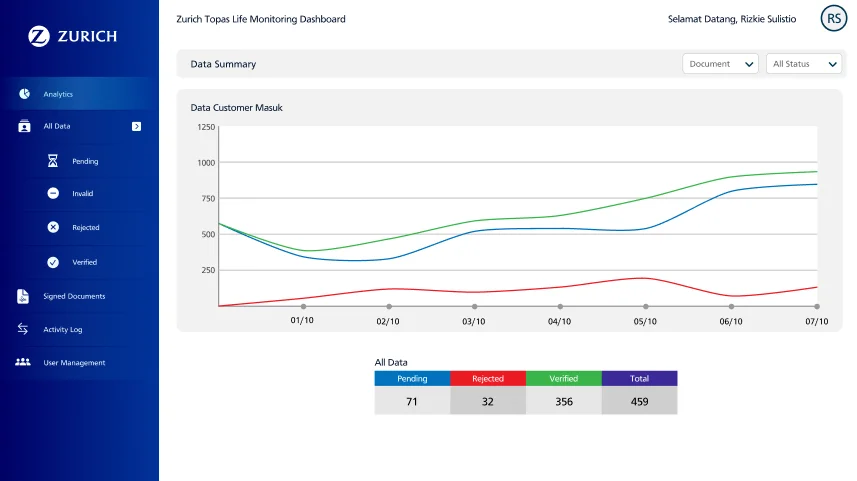Open the All Status dropdown
The width and height of the screenshot is (857, 481).
click(804, 64)
